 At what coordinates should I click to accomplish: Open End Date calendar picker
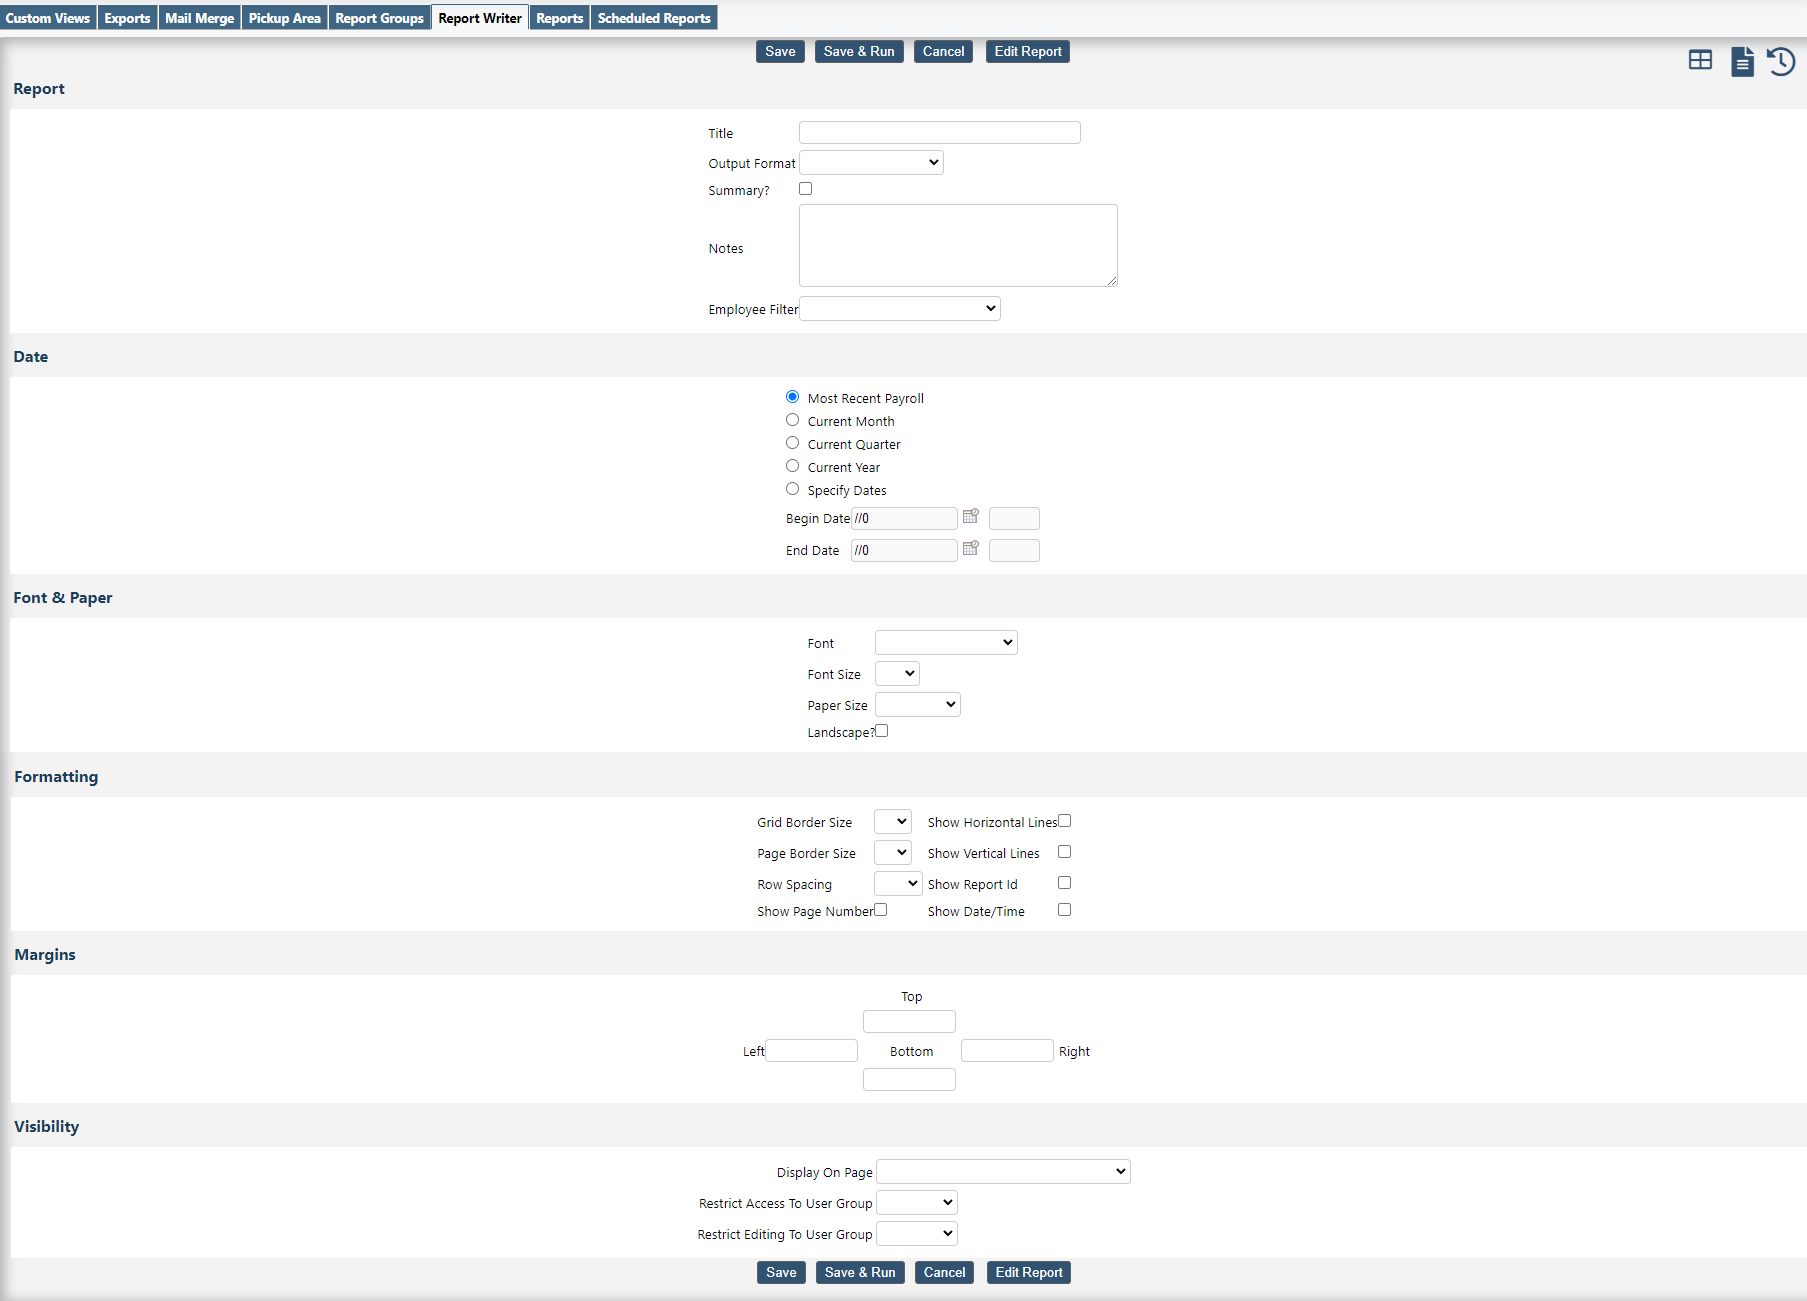point(970,549)
